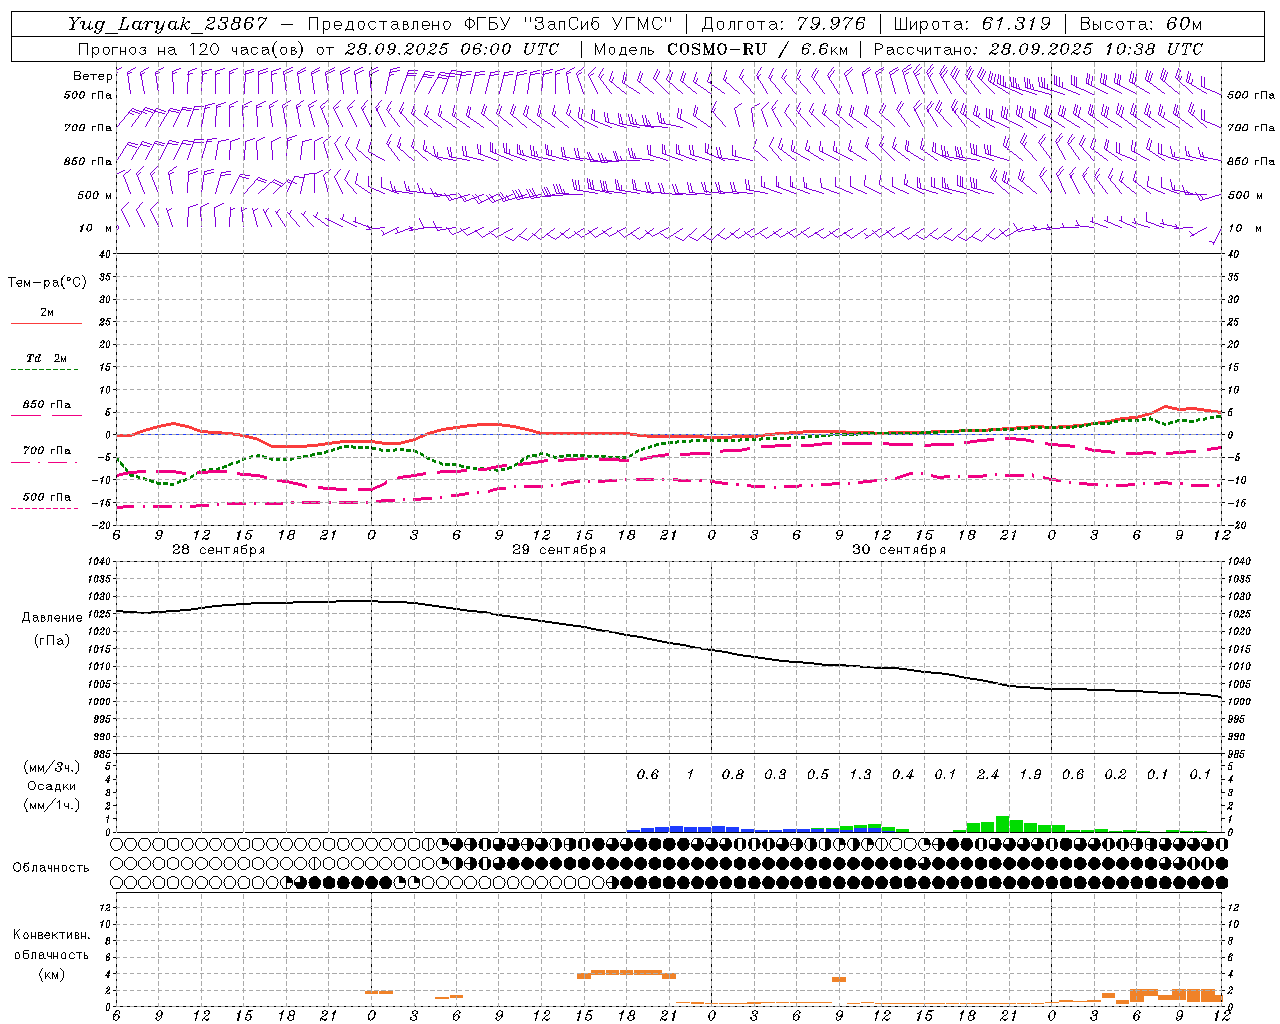
Task: Click the (гПа) pressure unit label
Action: [52, 640]
